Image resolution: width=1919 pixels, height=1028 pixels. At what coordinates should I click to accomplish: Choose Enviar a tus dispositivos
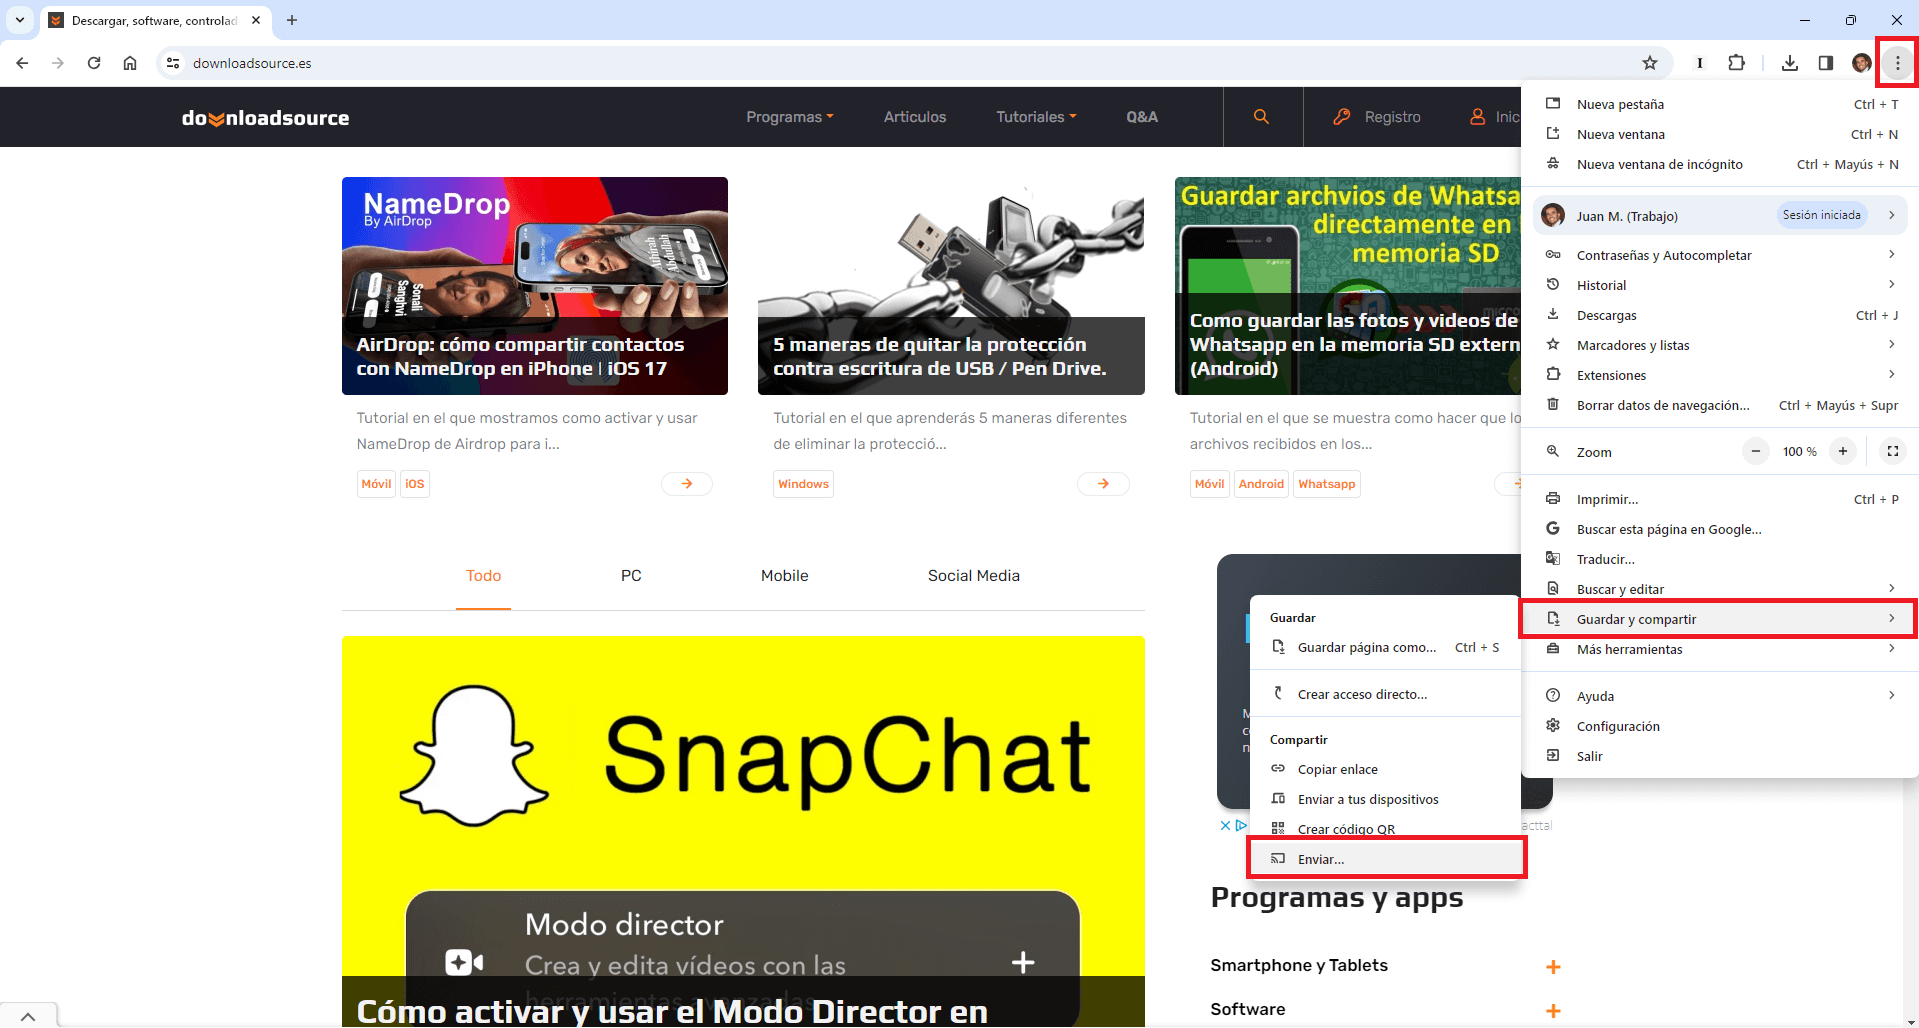point(1385,799)
